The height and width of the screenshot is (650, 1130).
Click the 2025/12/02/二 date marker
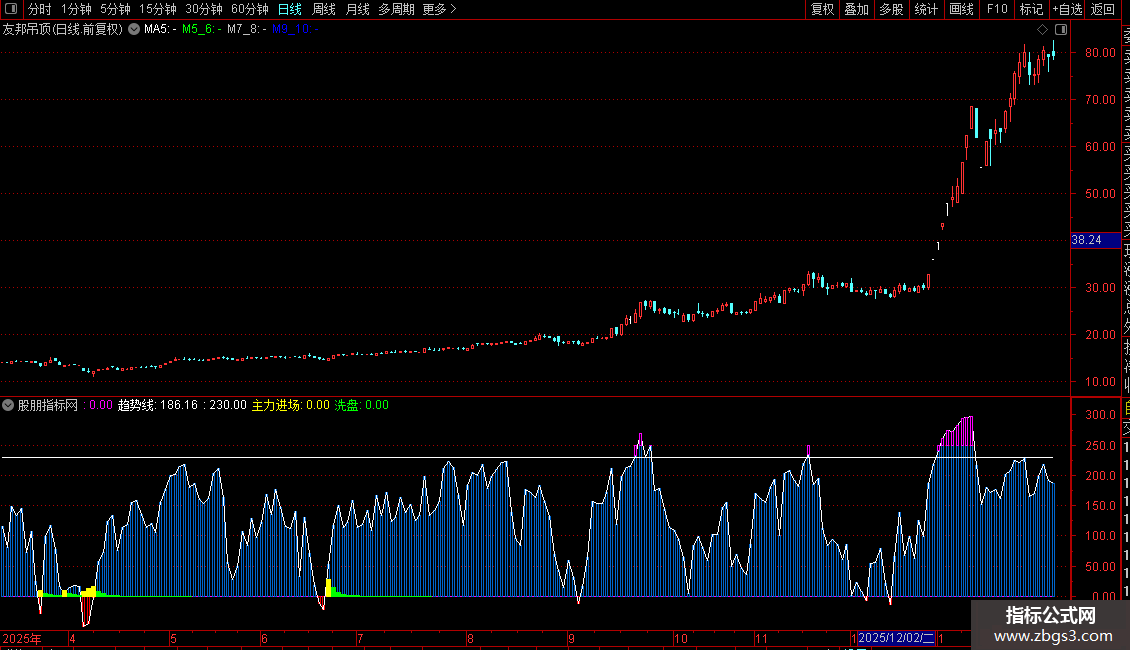(x=896, y=638)
